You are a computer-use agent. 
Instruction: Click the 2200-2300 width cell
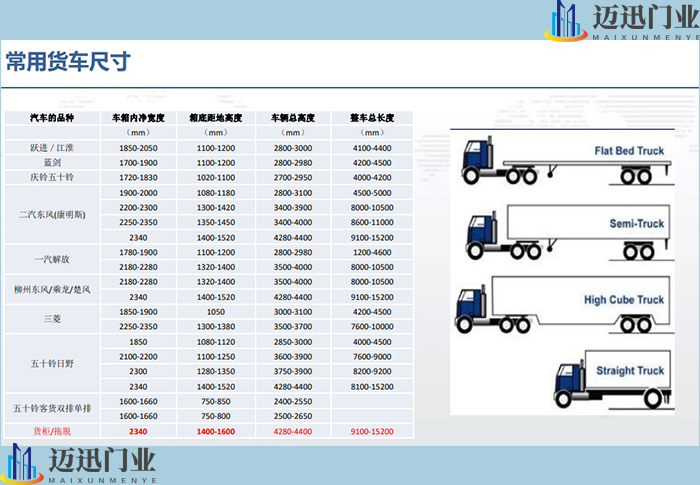click(x=138, y=207)
